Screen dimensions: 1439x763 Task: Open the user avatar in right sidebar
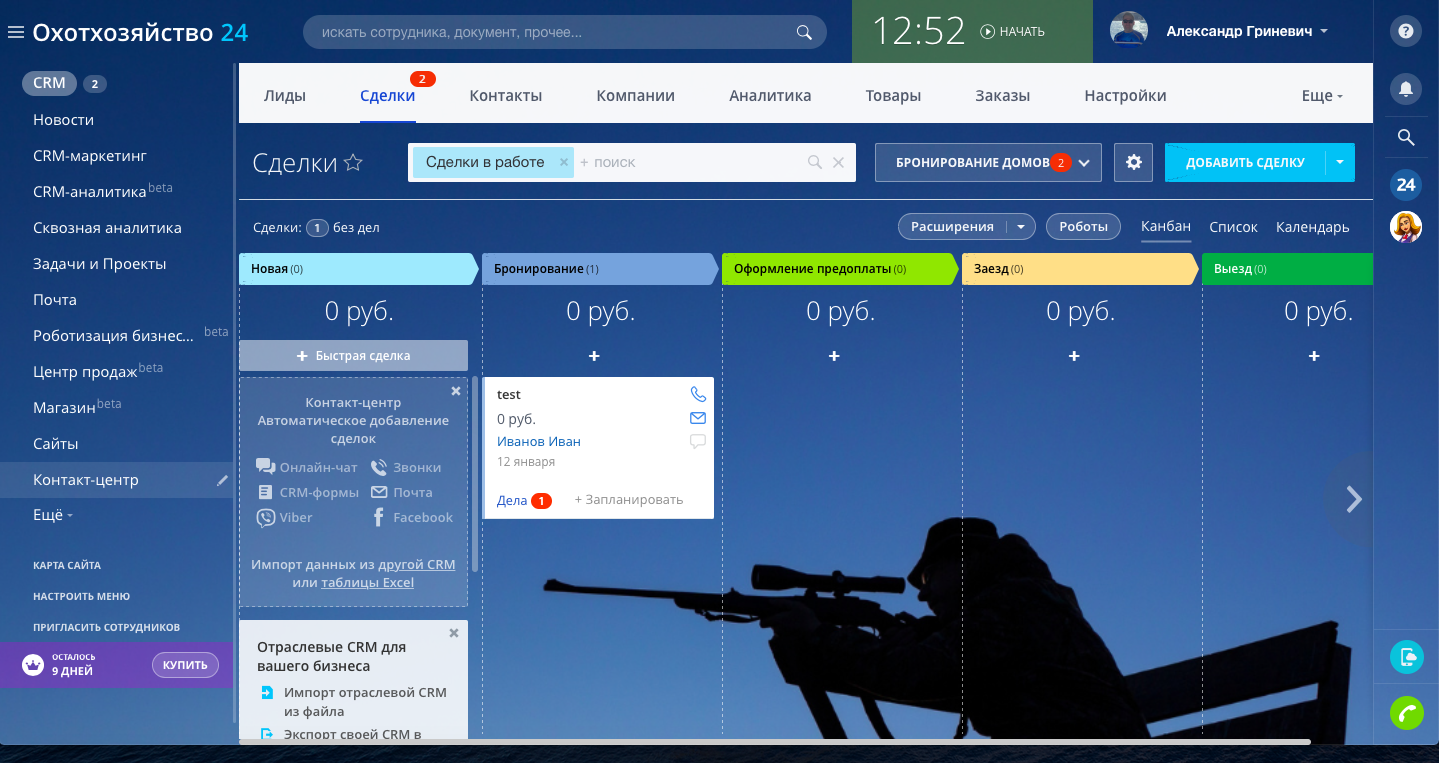point(1406,228)
